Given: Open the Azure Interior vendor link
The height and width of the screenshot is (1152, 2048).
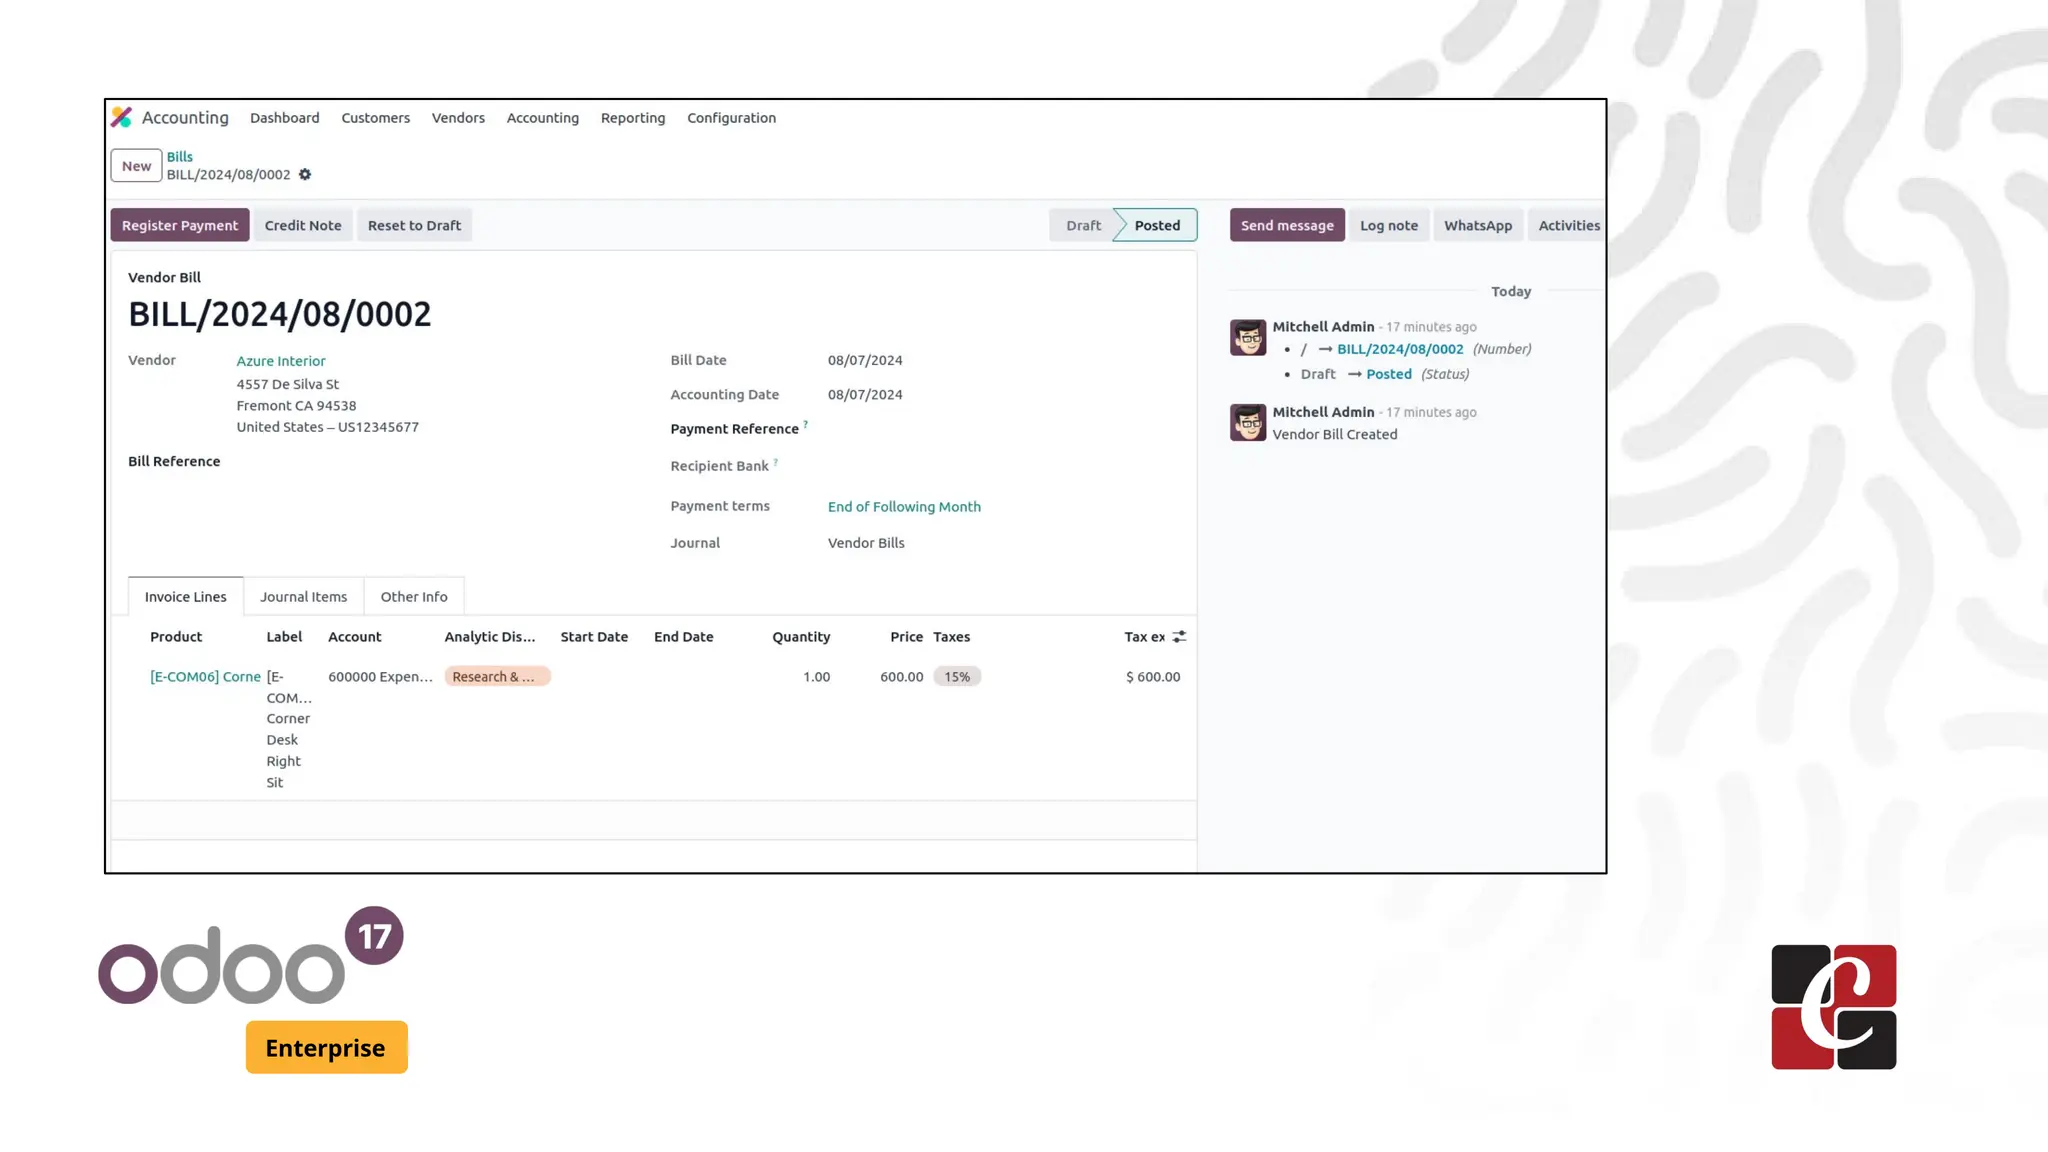Looking at the screenshot, I should 281,361.
